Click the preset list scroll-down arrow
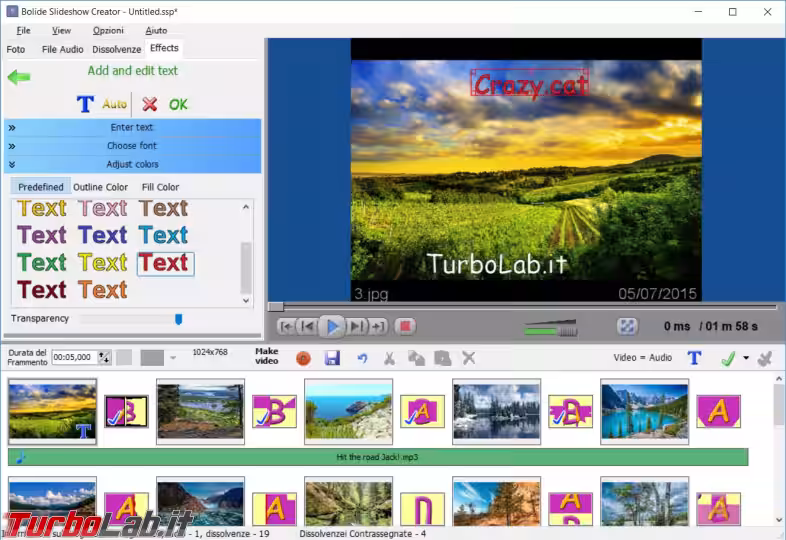The height and width of the screenshot is (540, 786). pos(246,301)
